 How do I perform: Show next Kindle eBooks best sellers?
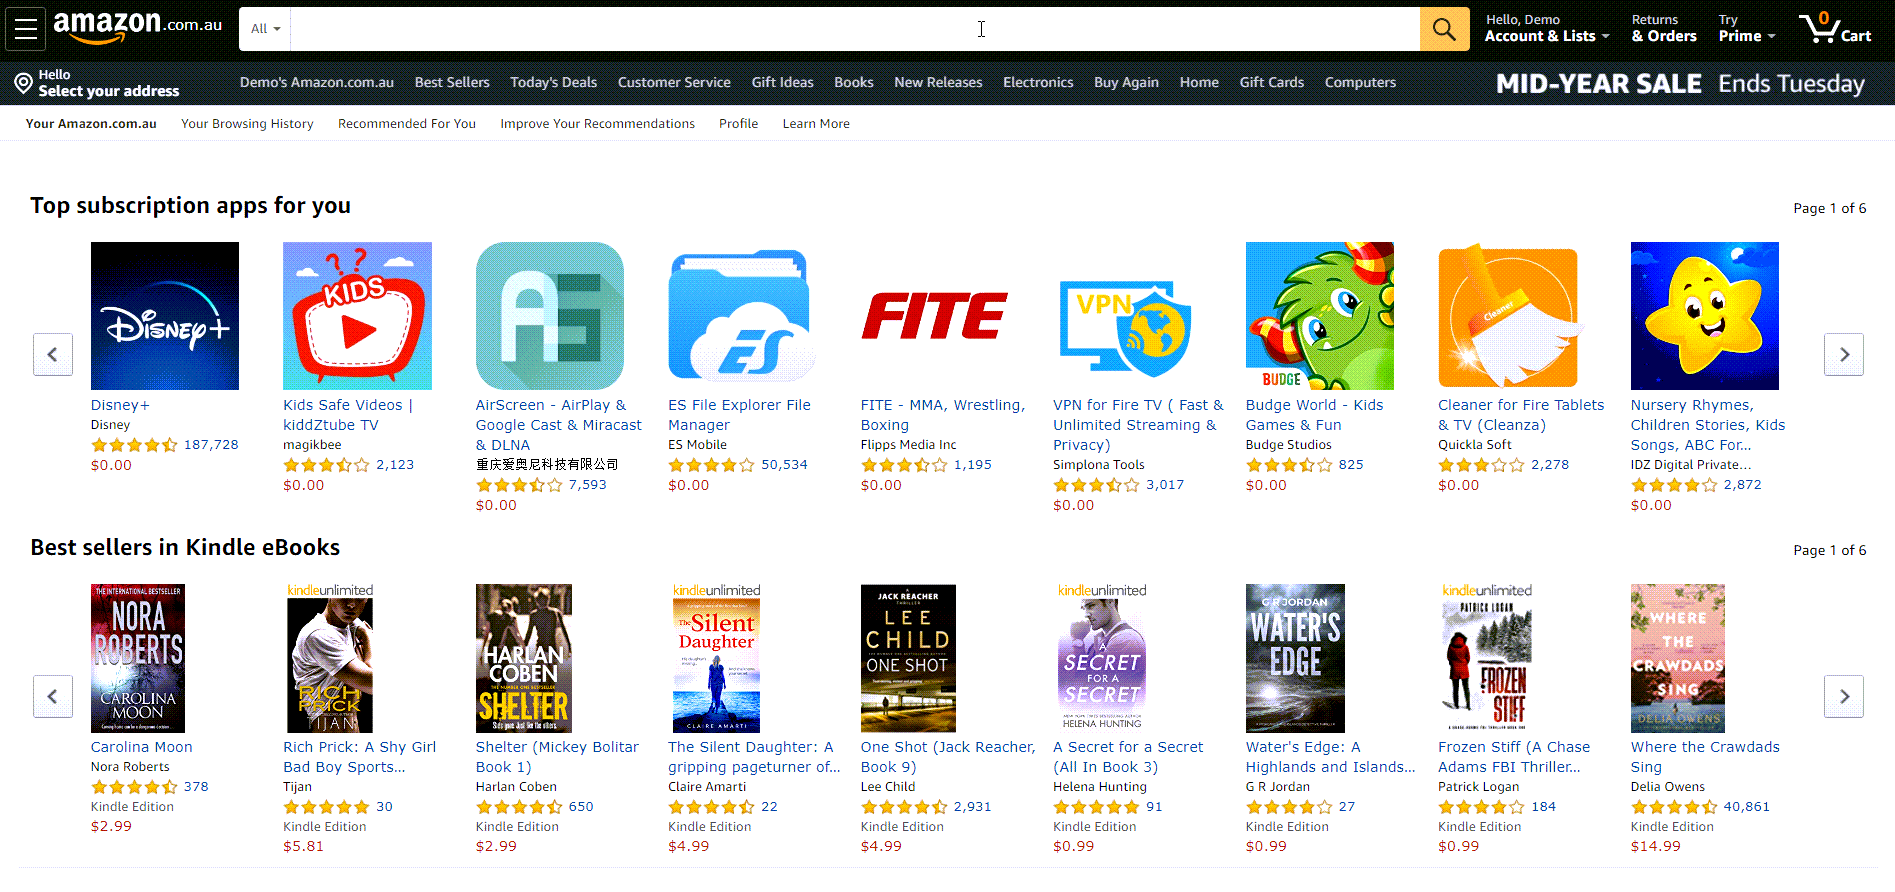click(x=1844, y=697)
